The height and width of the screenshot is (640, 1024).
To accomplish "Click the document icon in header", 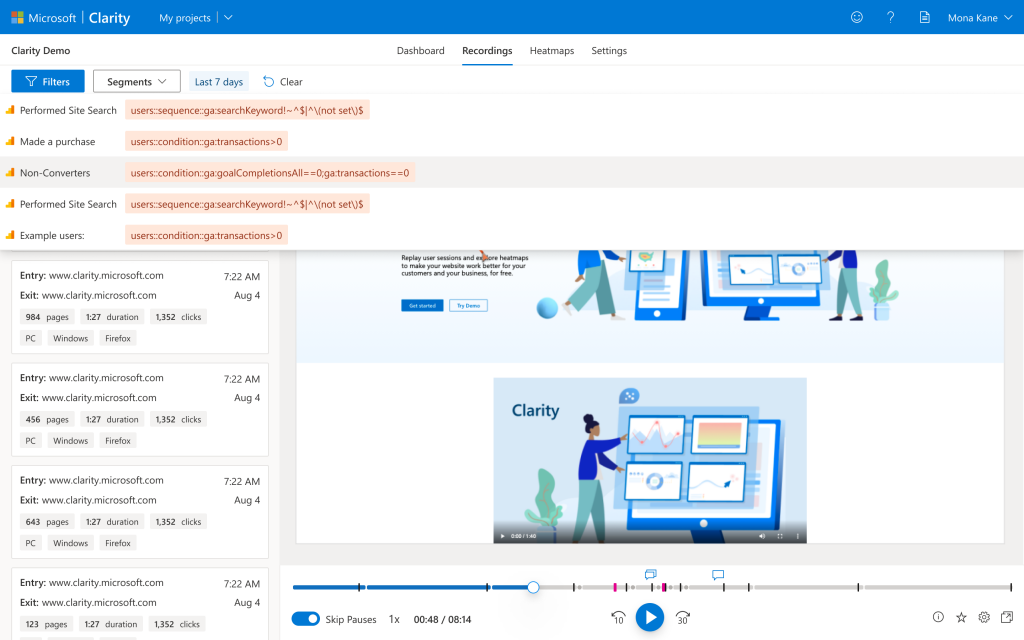I will pyautogui.click(x=924, y=17).
